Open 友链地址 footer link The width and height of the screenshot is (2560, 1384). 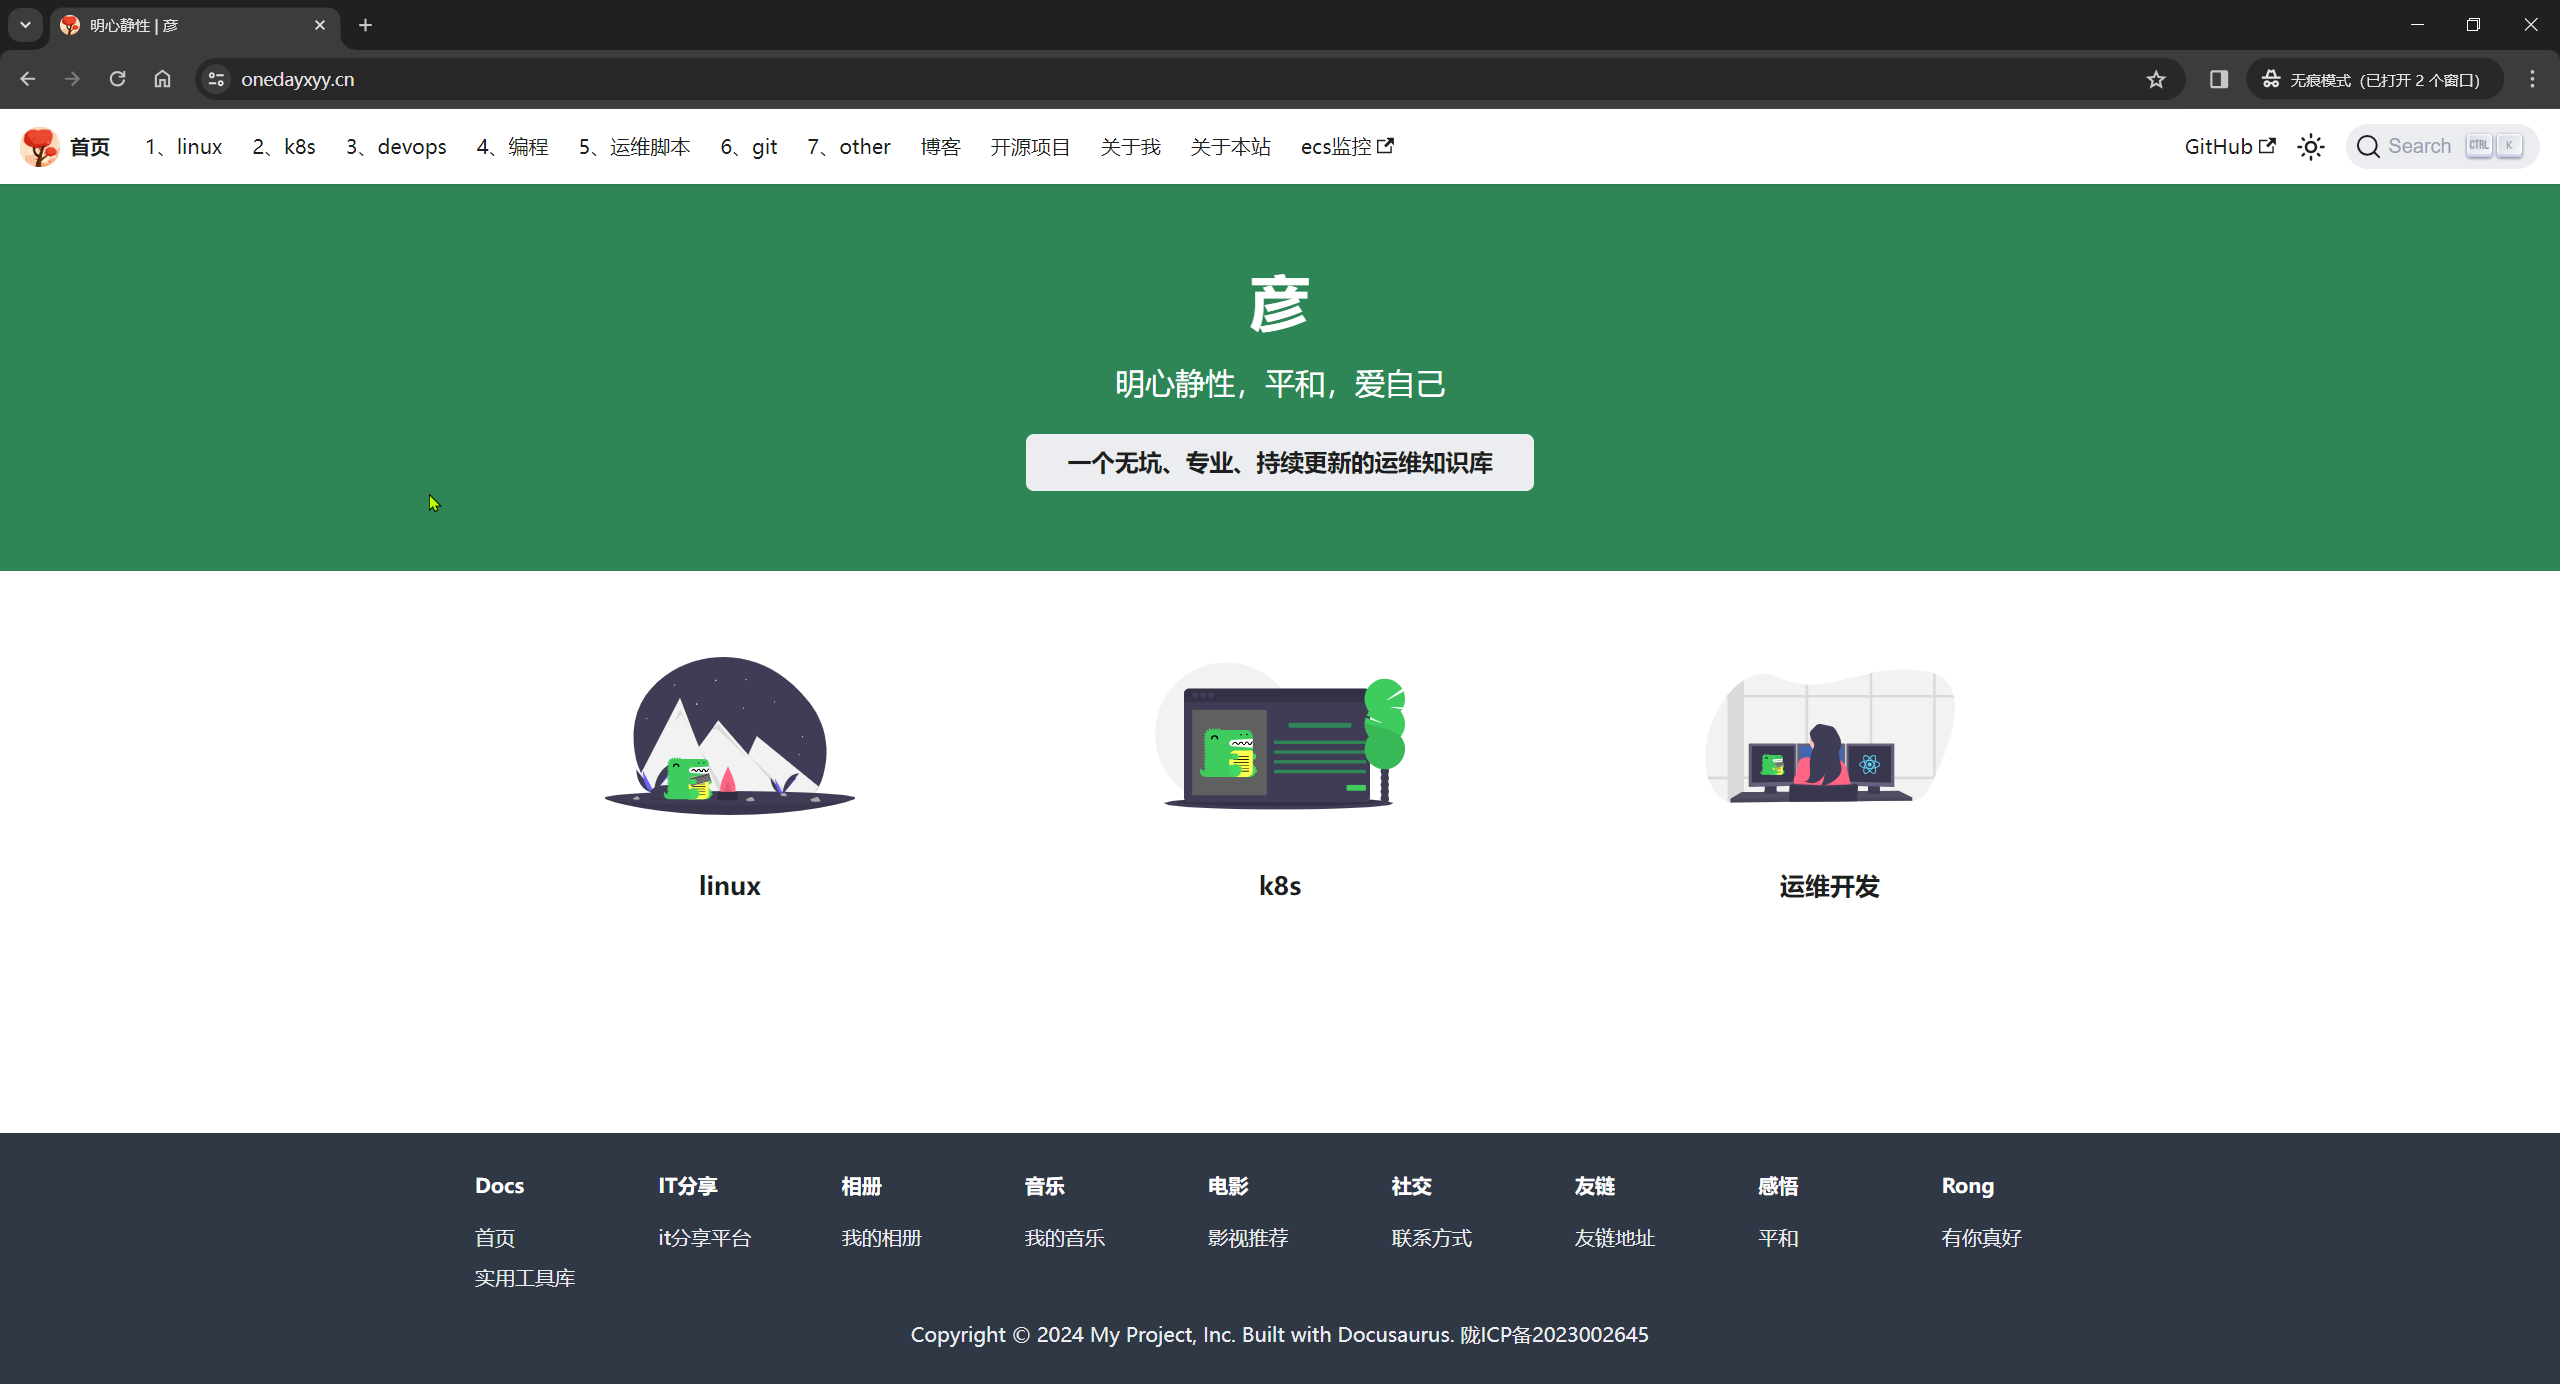[1615, 1238]
